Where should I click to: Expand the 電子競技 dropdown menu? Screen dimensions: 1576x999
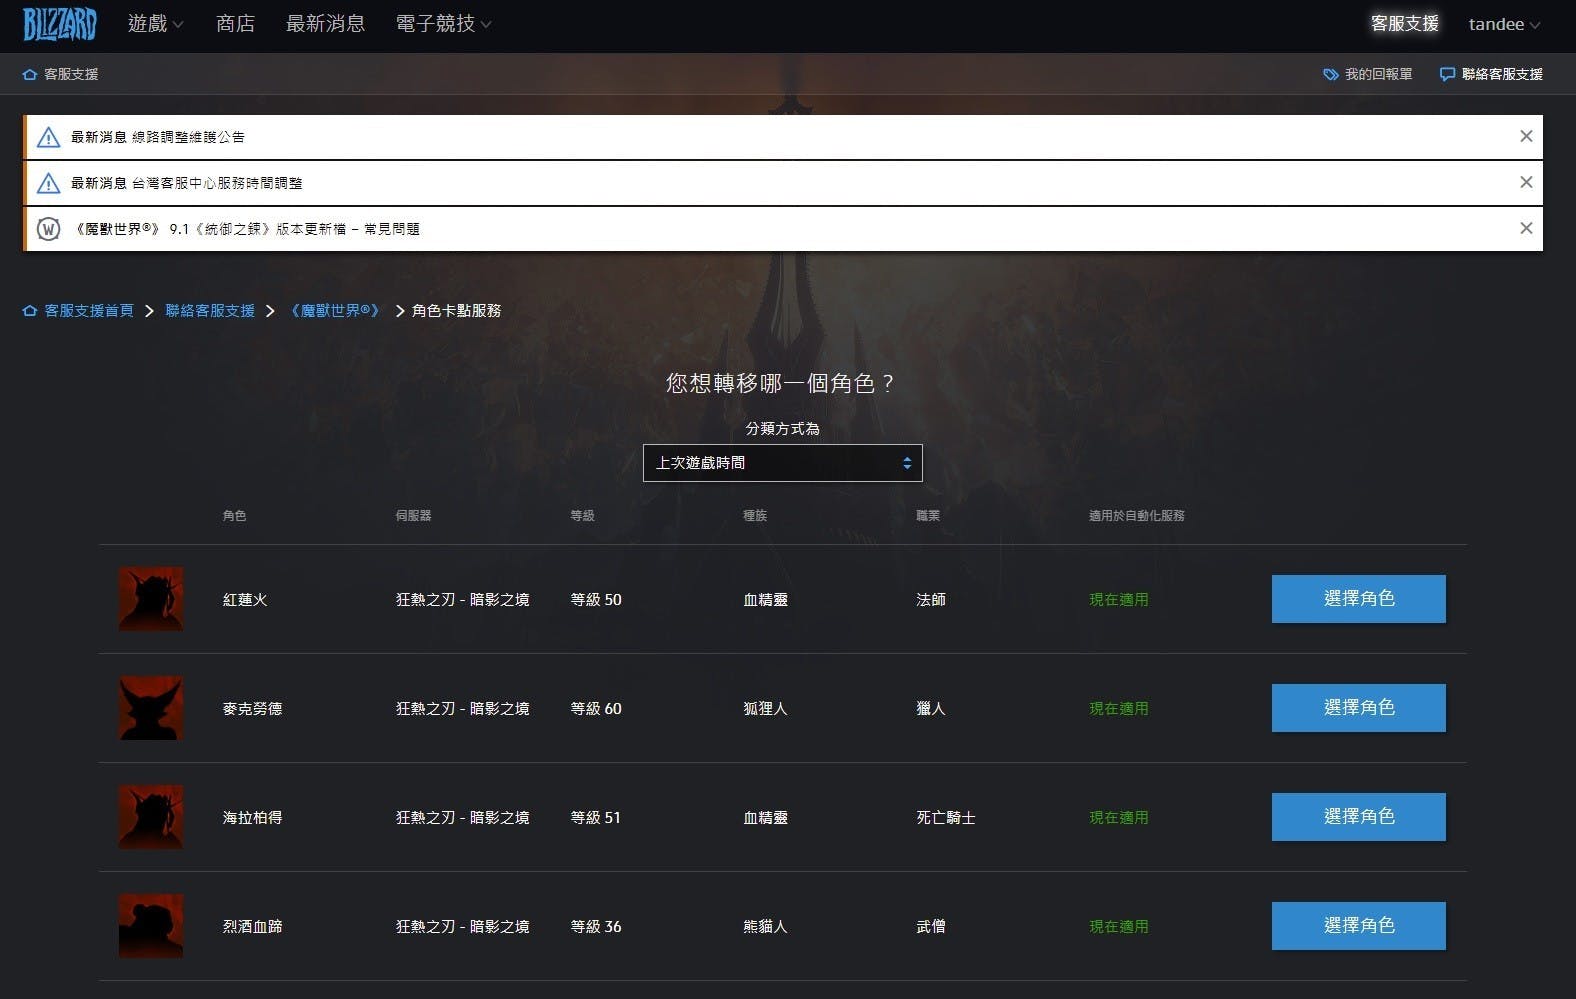[443, 24]
